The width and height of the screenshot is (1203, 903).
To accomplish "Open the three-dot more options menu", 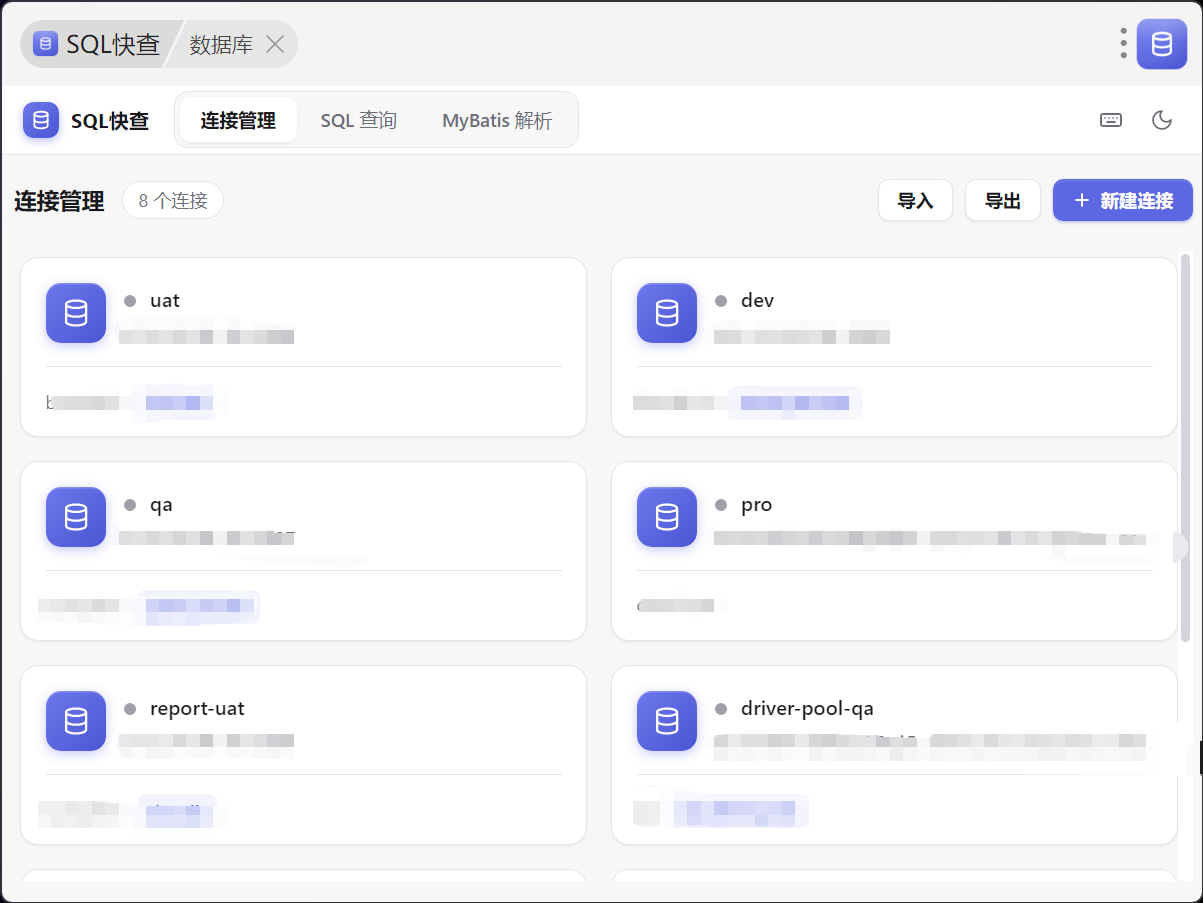I will click(1124, 43).
